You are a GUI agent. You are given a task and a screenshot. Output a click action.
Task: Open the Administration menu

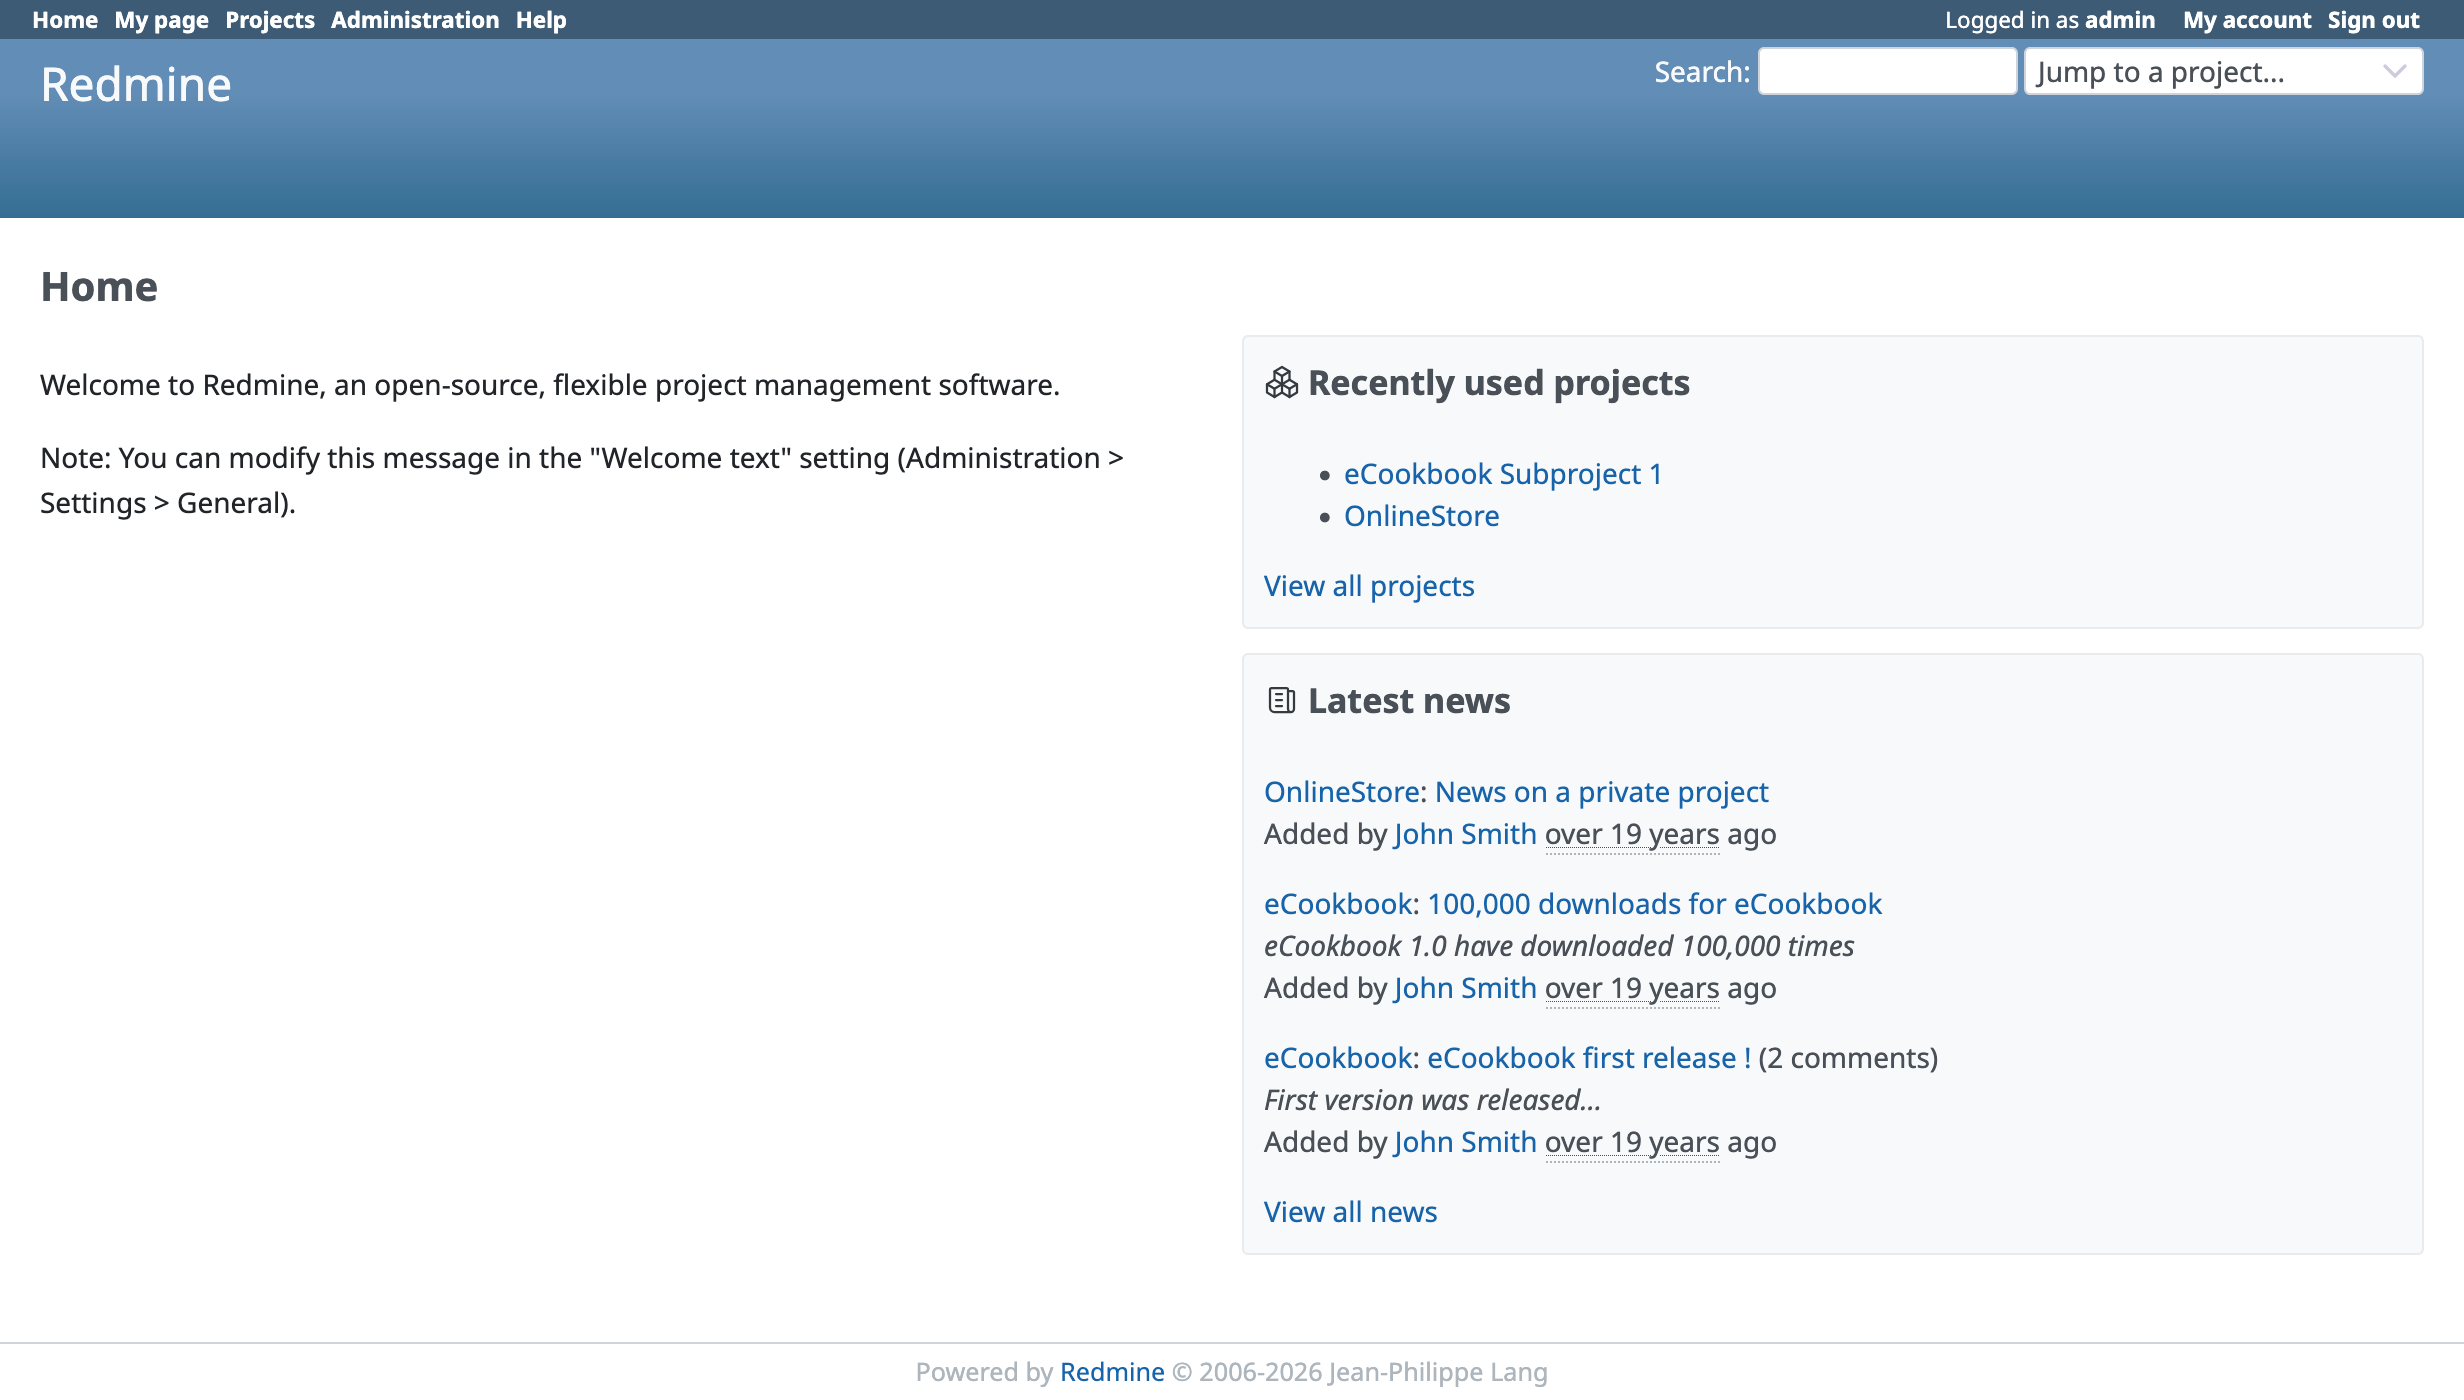(414, 20)
